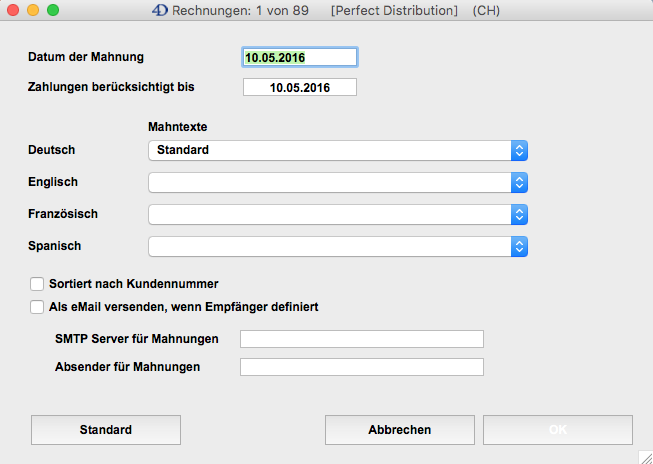
Task: Expand the Französisch Mahntexte dropdown
Action: tap(337, 214)
